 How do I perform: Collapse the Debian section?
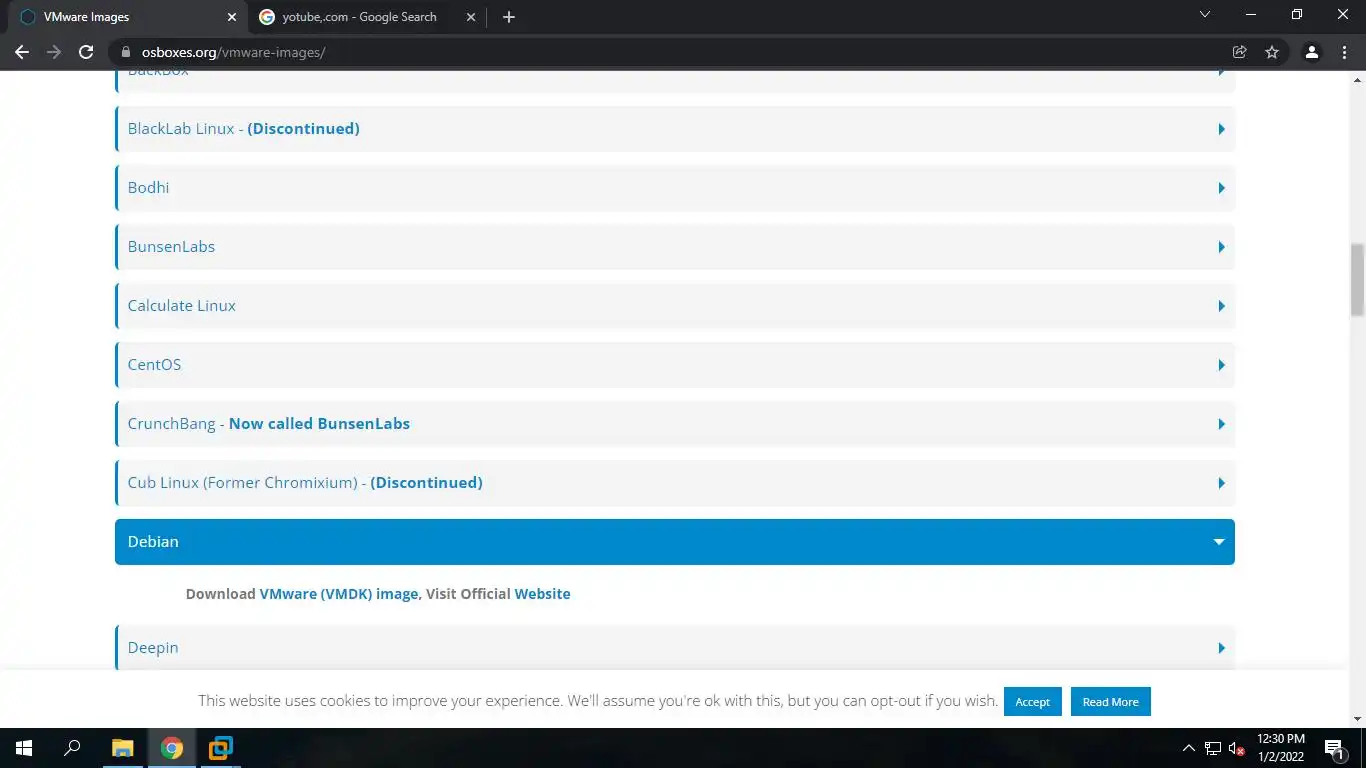click(x=675, y=542)
